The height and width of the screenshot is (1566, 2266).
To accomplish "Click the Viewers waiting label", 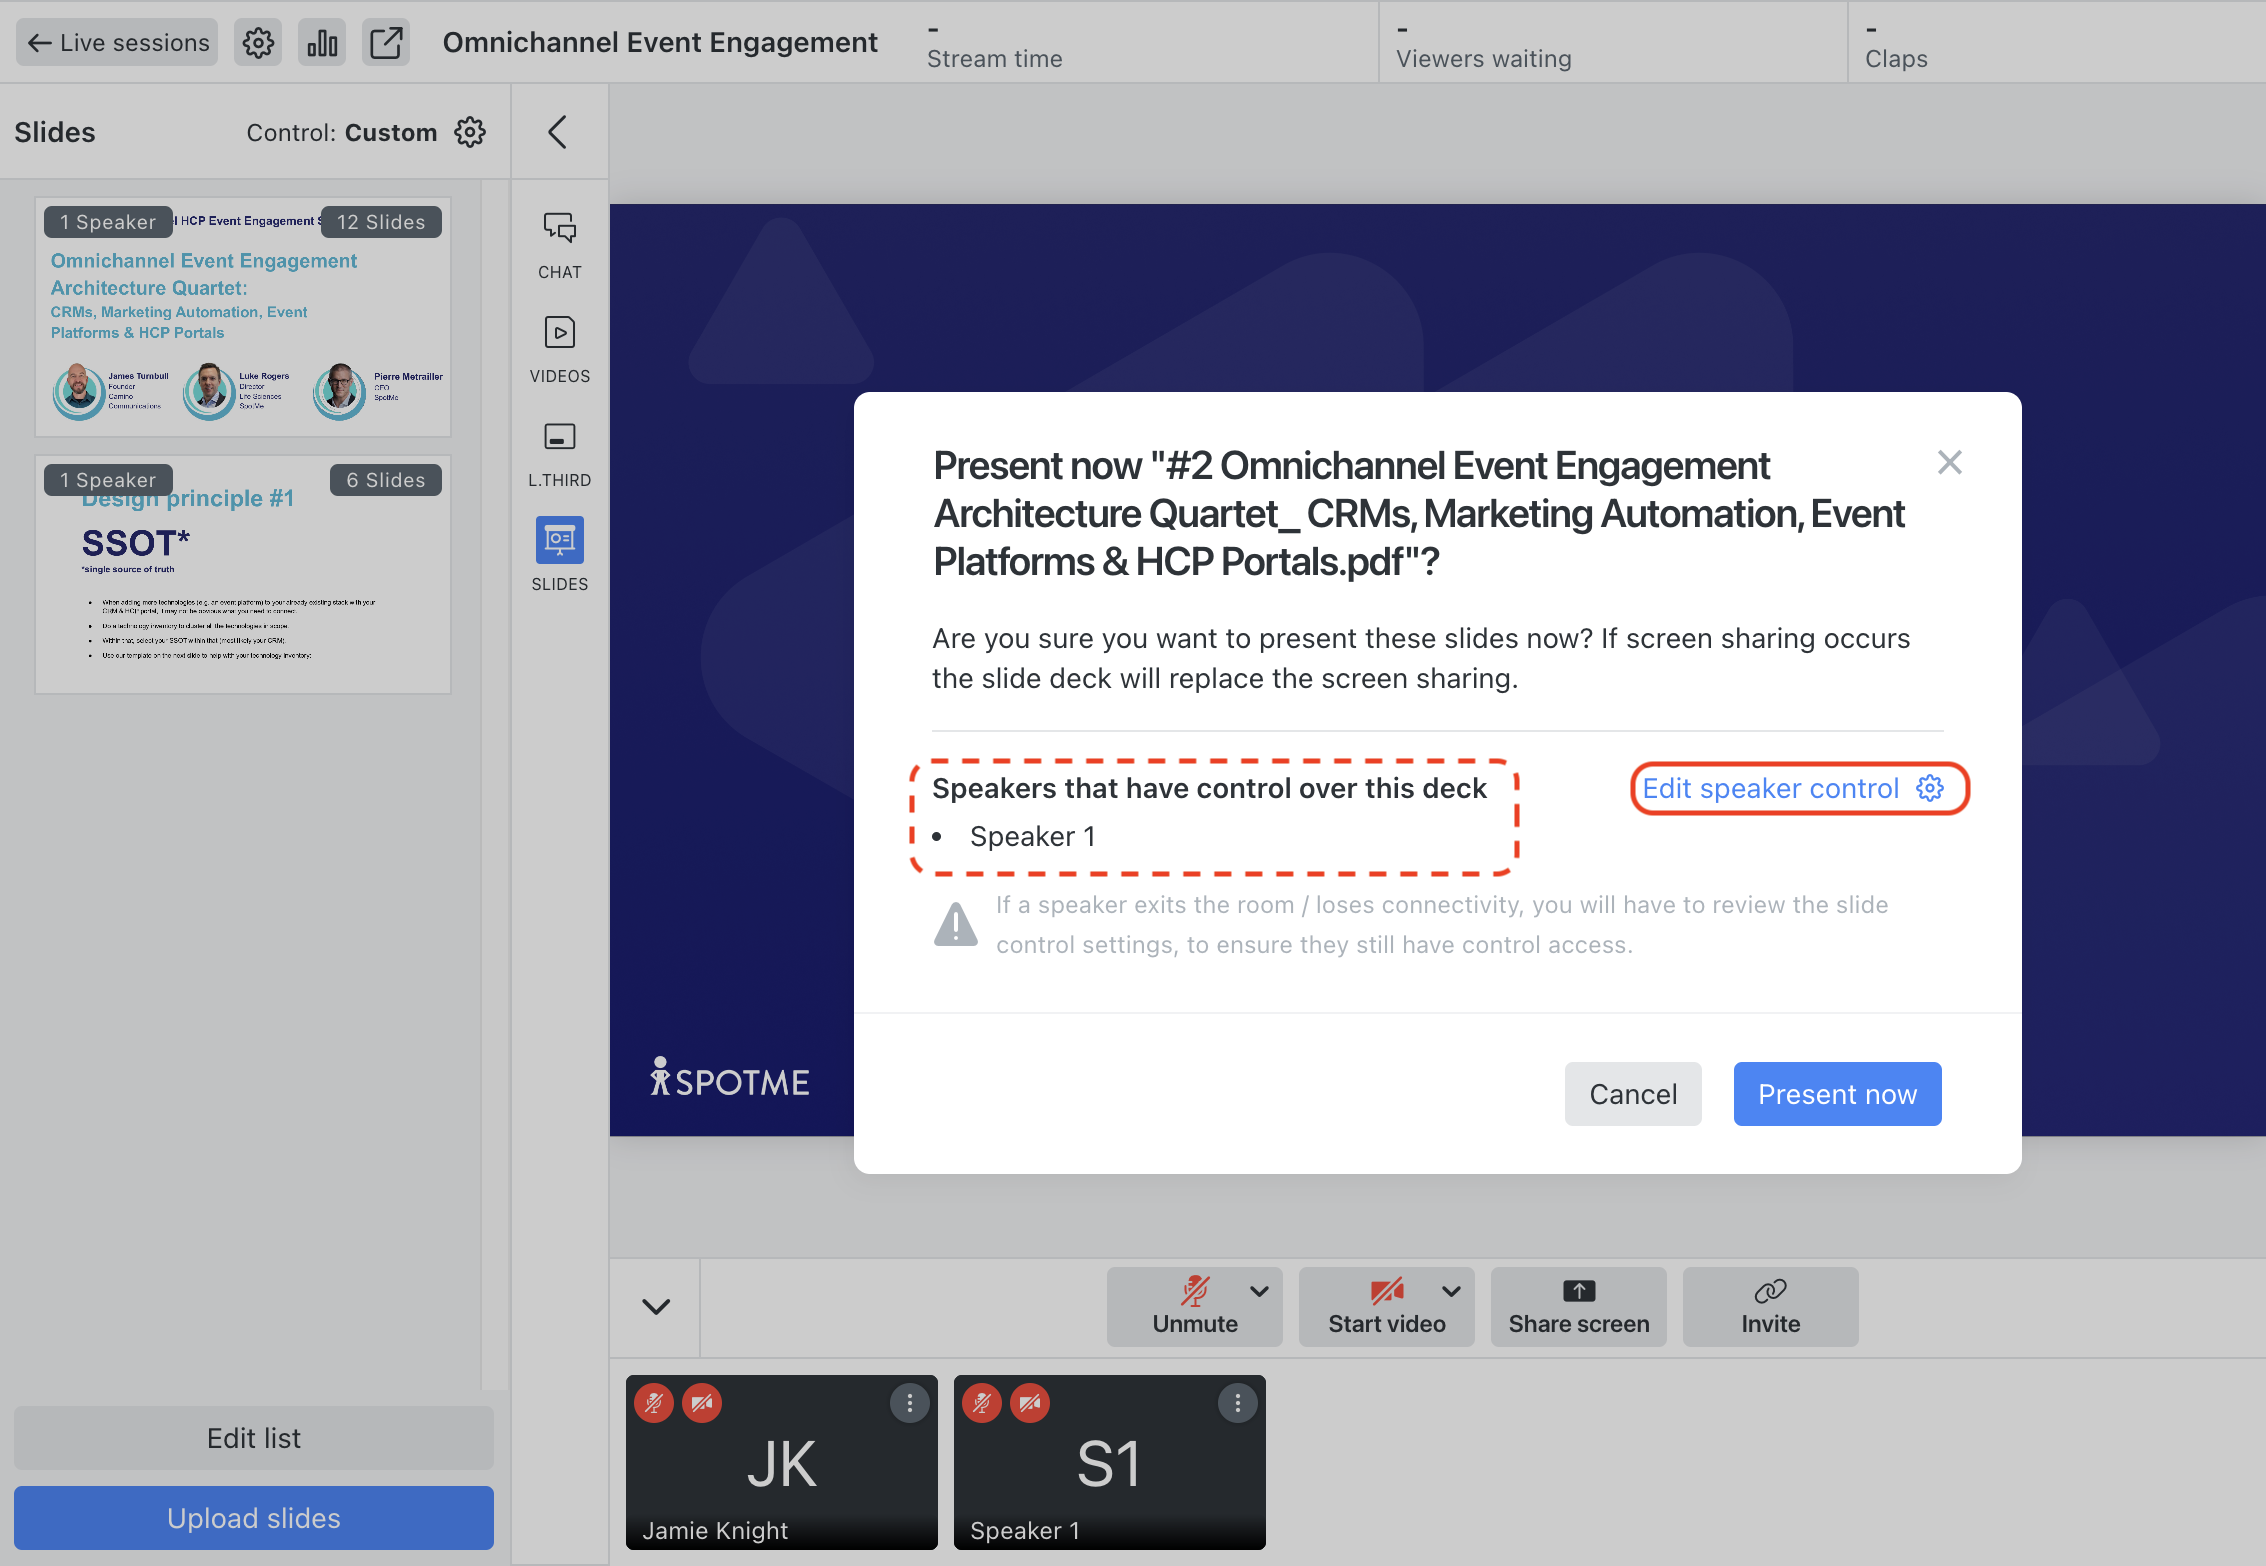I will 1483,59.
